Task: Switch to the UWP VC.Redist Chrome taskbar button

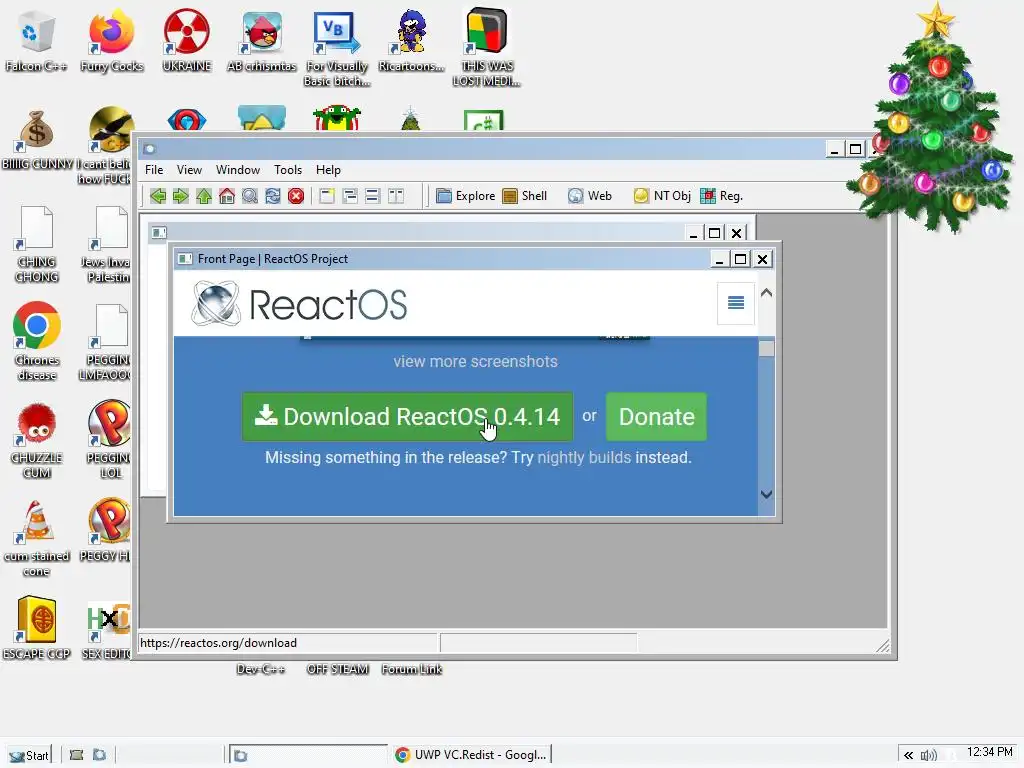Action: (471, 755)
